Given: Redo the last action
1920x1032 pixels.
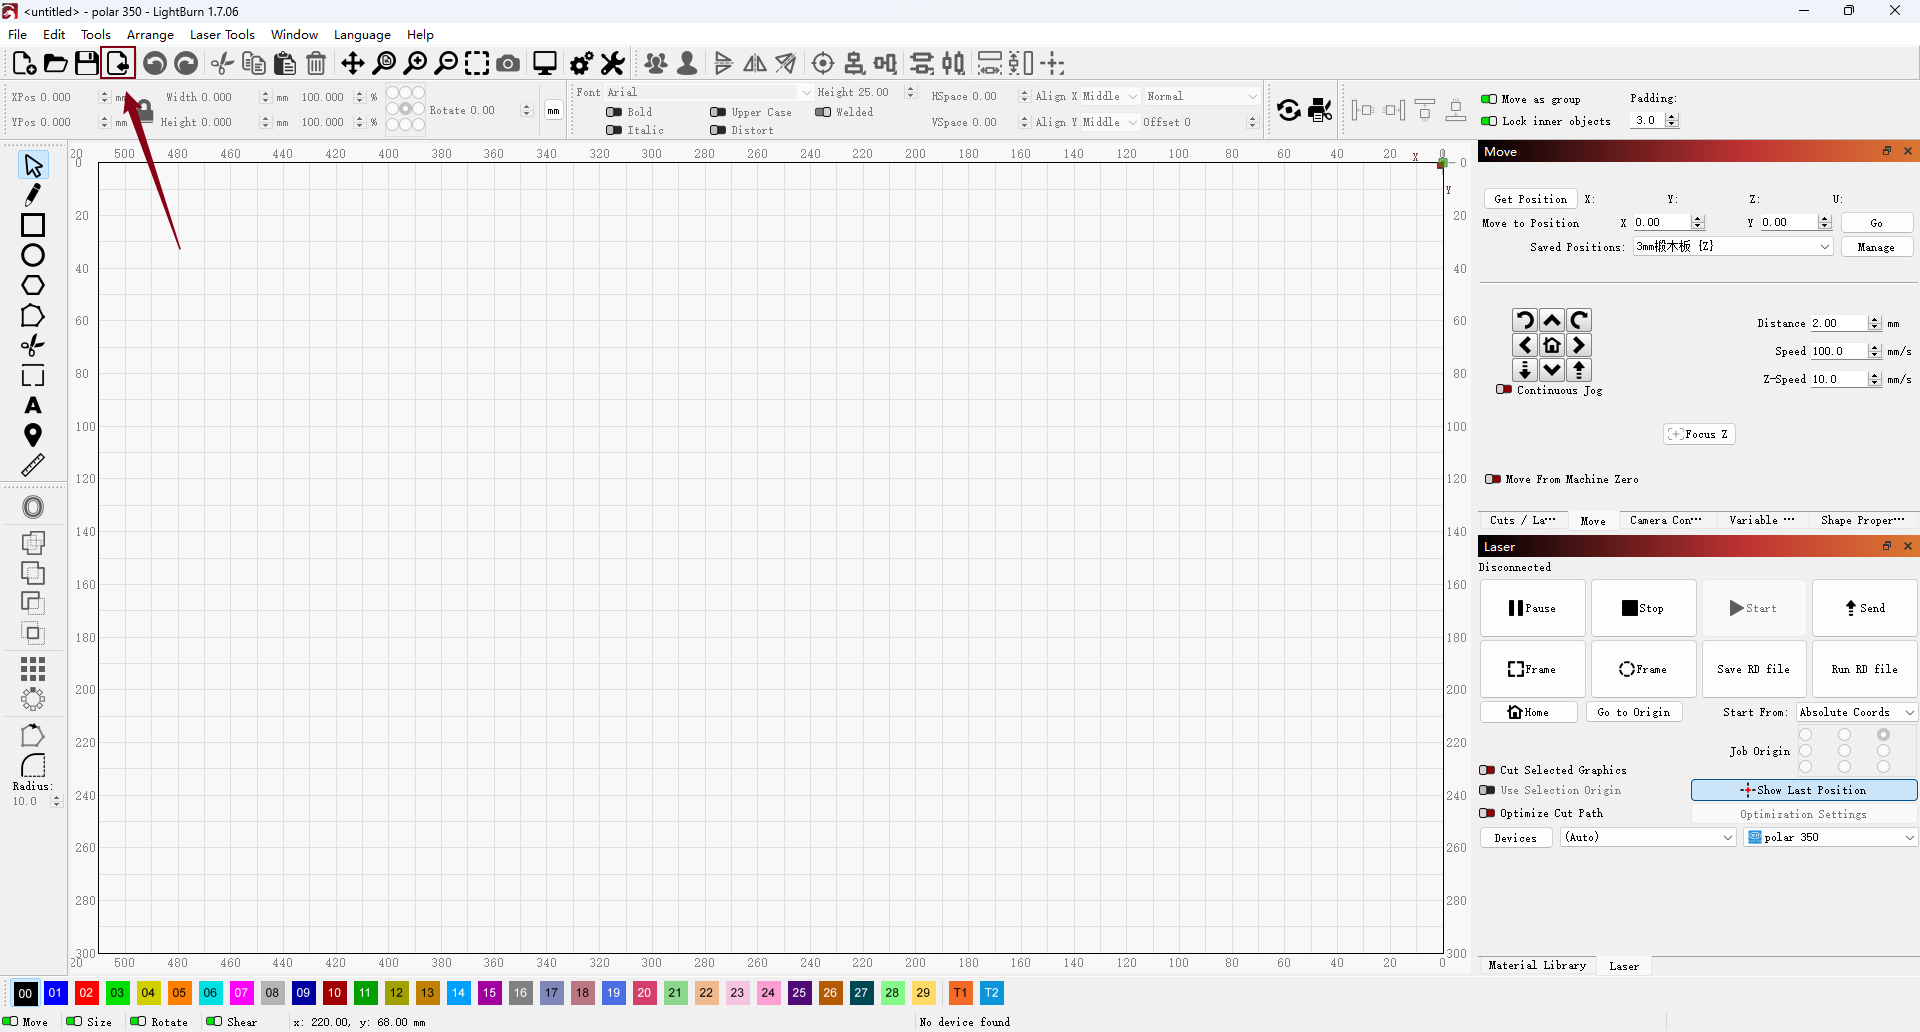Looking at the screenshot, I should point(186,64).
